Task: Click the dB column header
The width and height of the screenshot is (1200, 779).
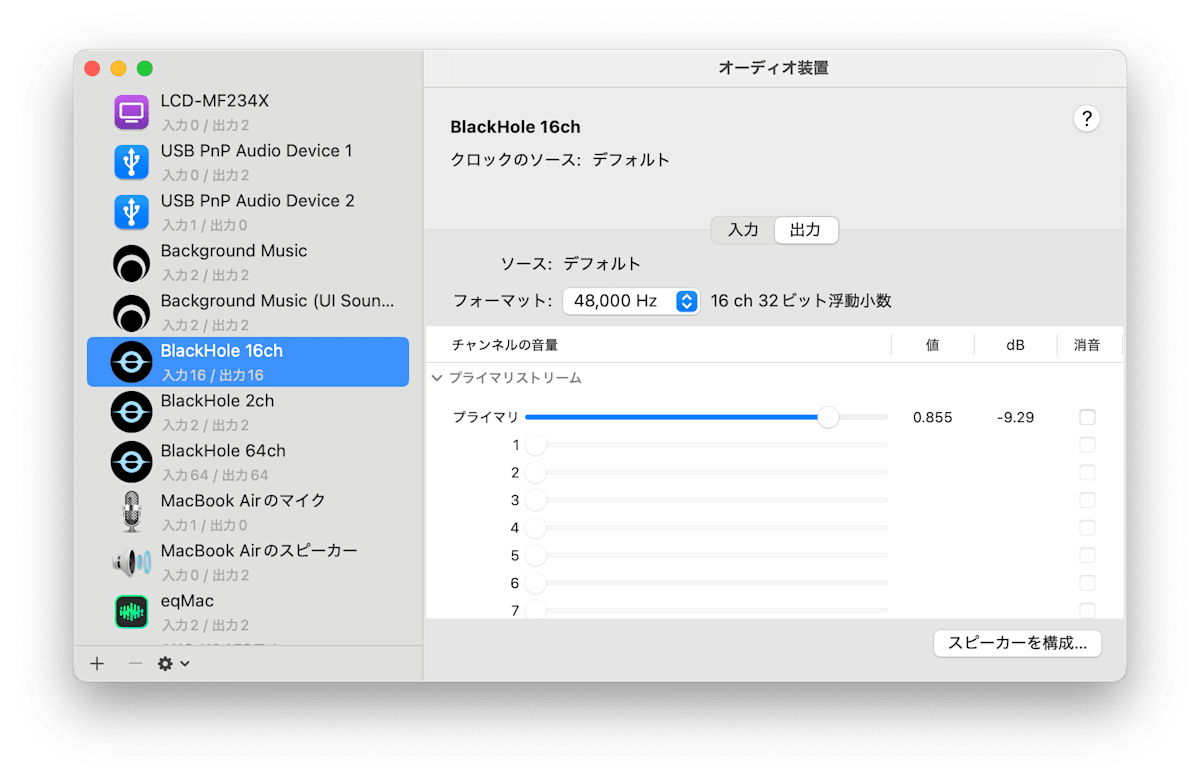Action: click(x=1016, y=345)
